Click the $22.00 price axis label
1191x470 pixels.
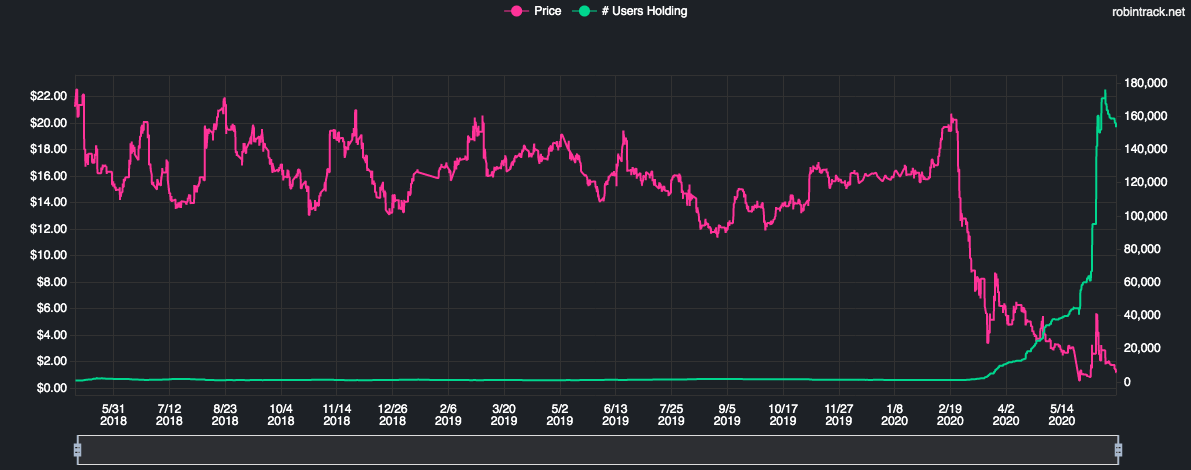pyautogui.click(x=49, y=96)
